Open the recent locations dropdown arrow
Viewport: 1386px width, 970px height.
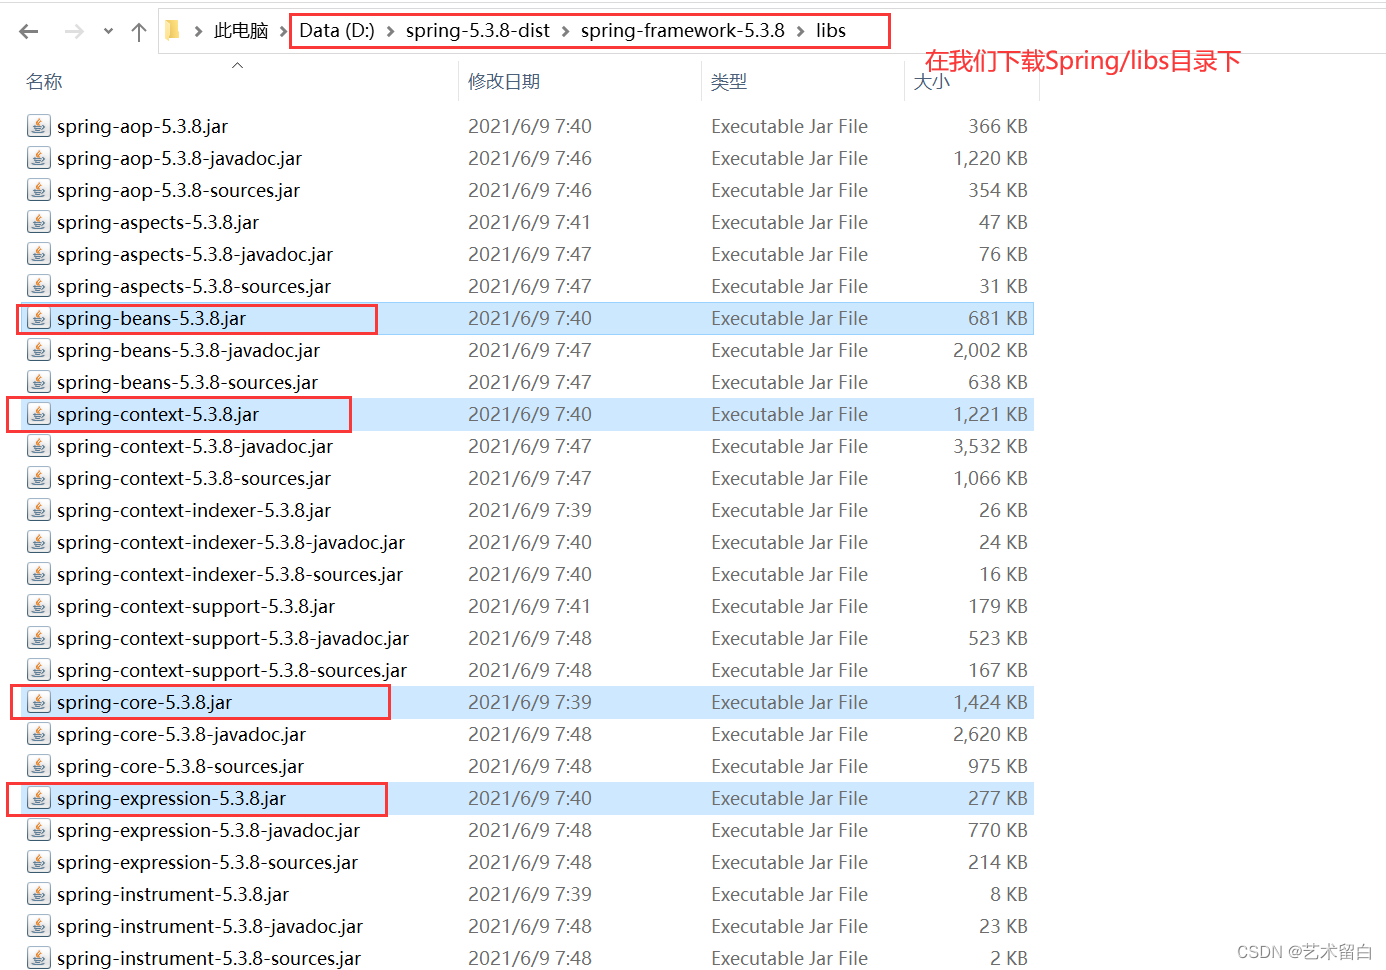pyautogui.click(x=108, y=32)
